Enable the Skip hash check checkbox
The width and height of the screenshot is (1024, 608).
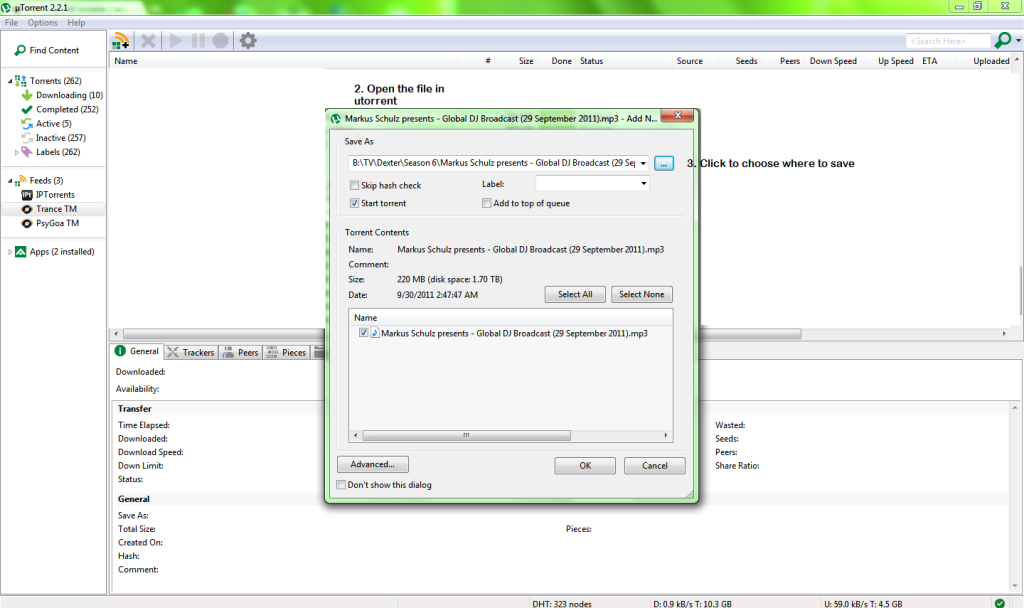354,185
